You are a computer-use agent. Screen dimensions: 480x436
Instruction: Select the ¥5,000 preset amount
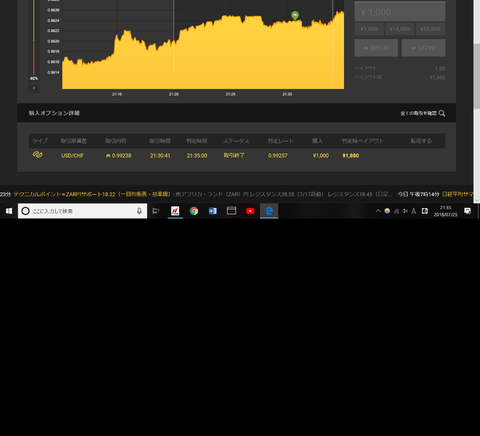[369, 29]
